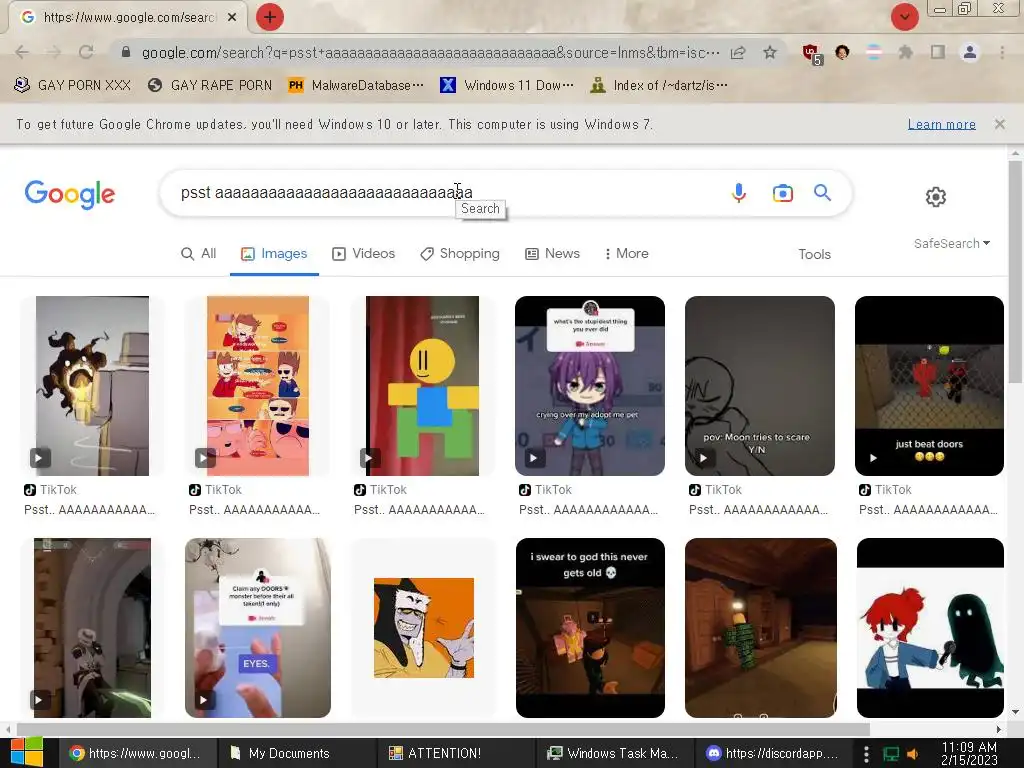The width and height of the screenshot is (1024, 768).
Task: Open the uBlock Origin extension icon
Action: [811, 53]
